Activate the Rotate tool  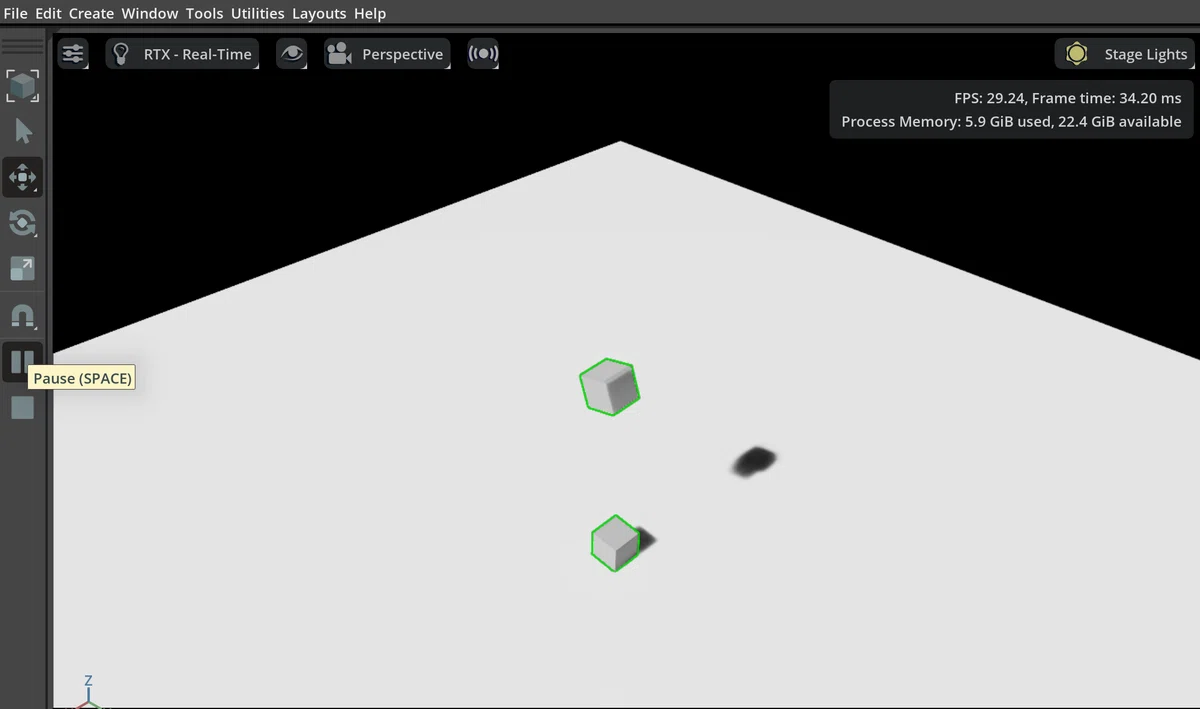(22, 223)
